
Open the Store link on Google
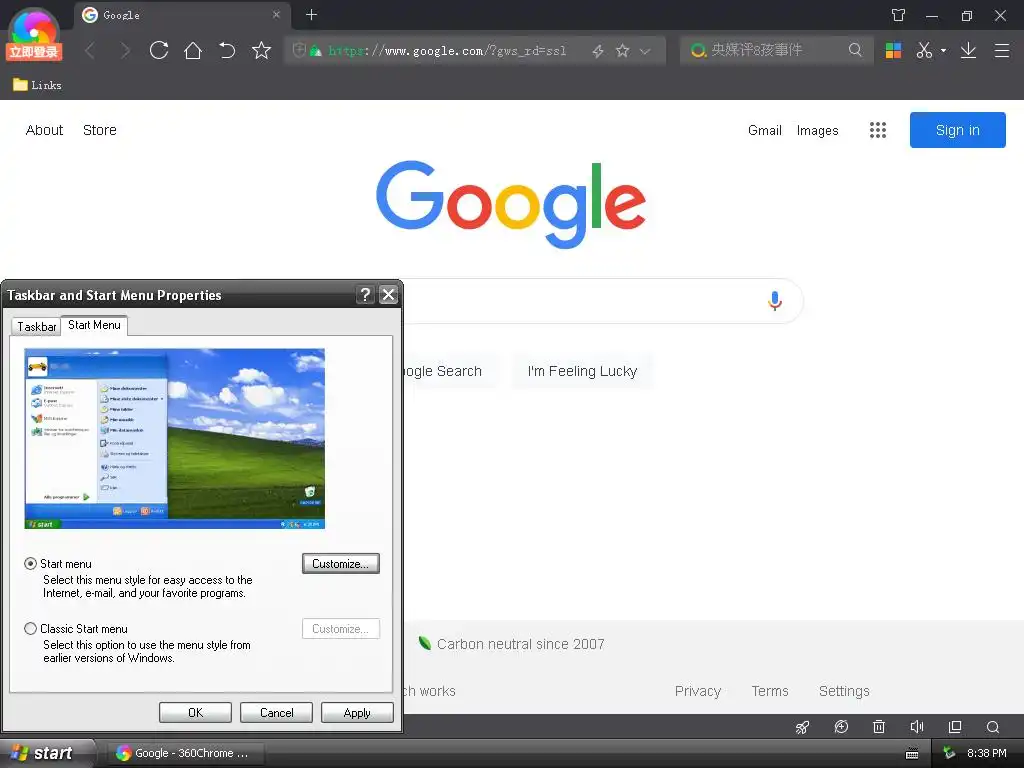pos(100,130)
